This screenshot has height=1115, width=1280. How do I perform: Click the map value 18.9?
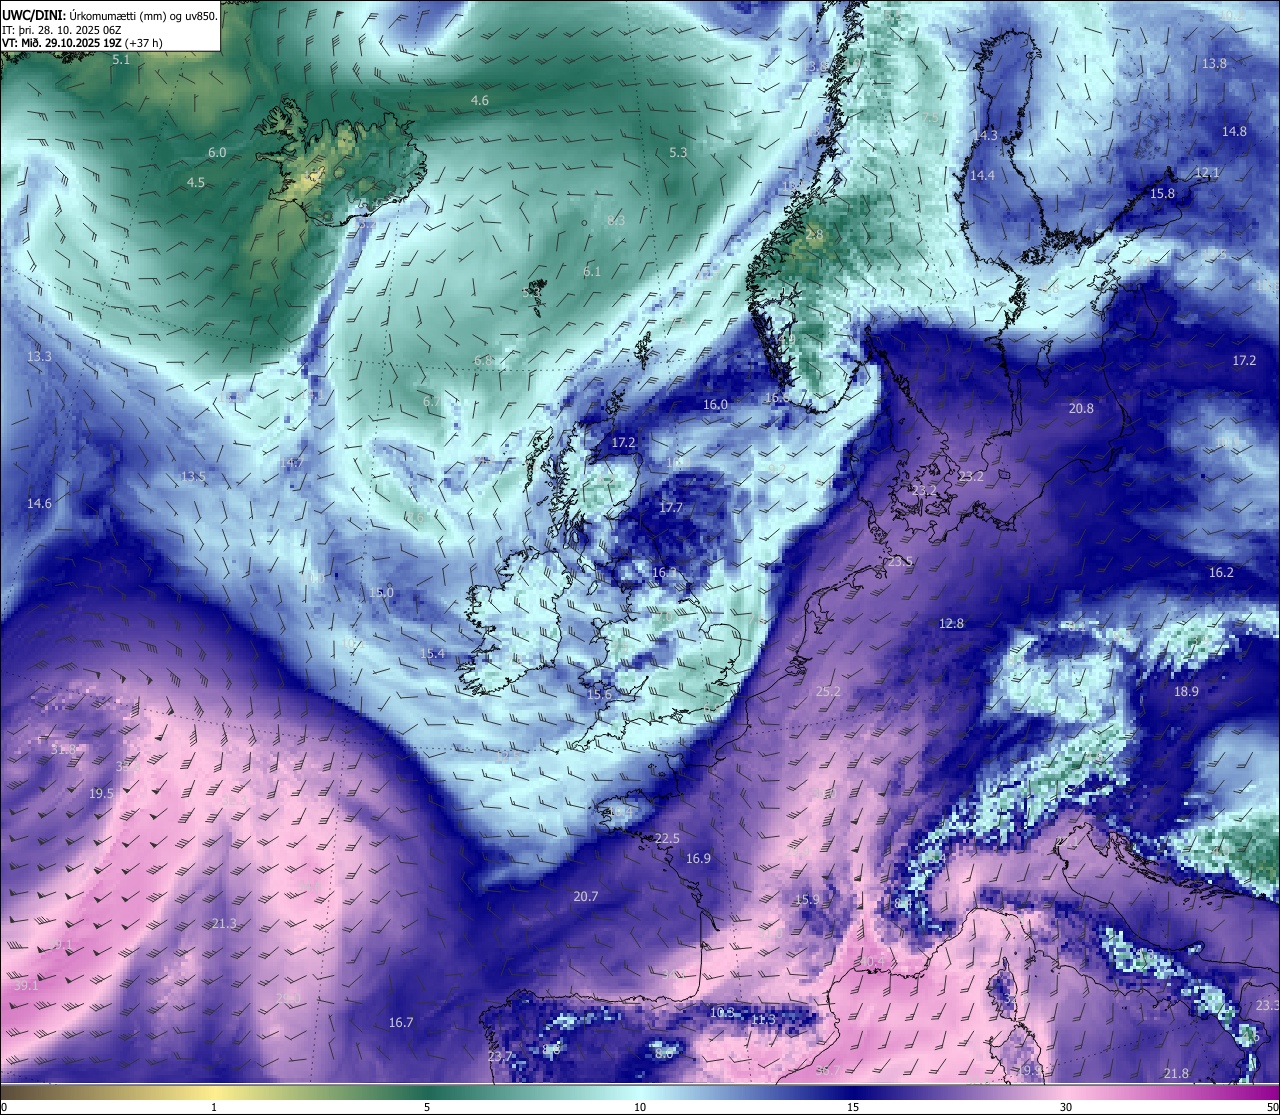[1186, 692]
